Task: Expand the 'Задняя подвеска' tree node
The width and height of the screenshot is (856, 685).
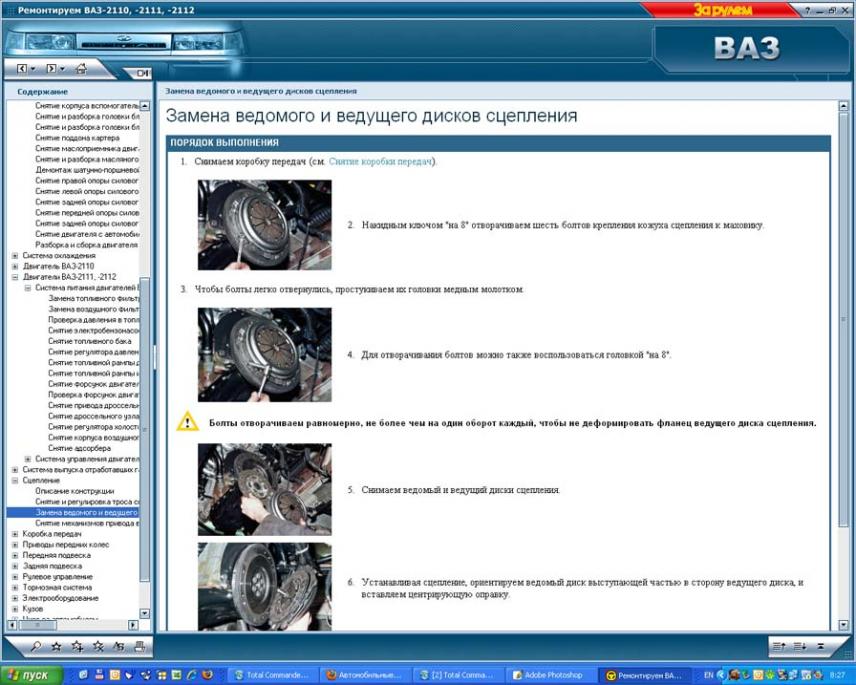Action: pos(15,566)
